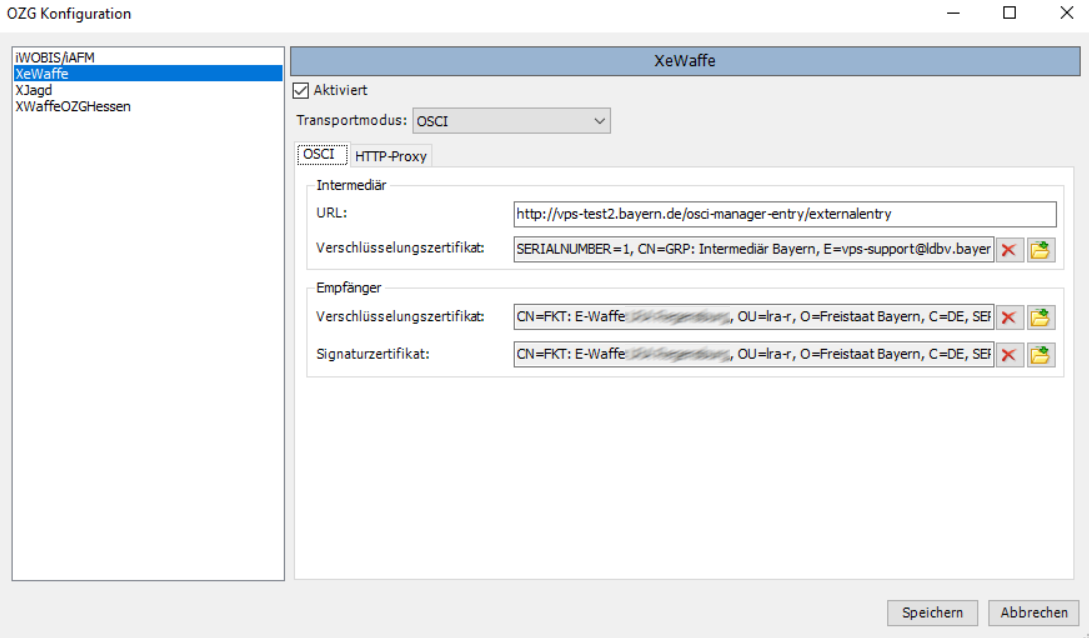Image resolution: width=1089 pixels, height=638 pixels.
Task: Expand the Transportmodus dropdown
Action: (x=511, y=121)
